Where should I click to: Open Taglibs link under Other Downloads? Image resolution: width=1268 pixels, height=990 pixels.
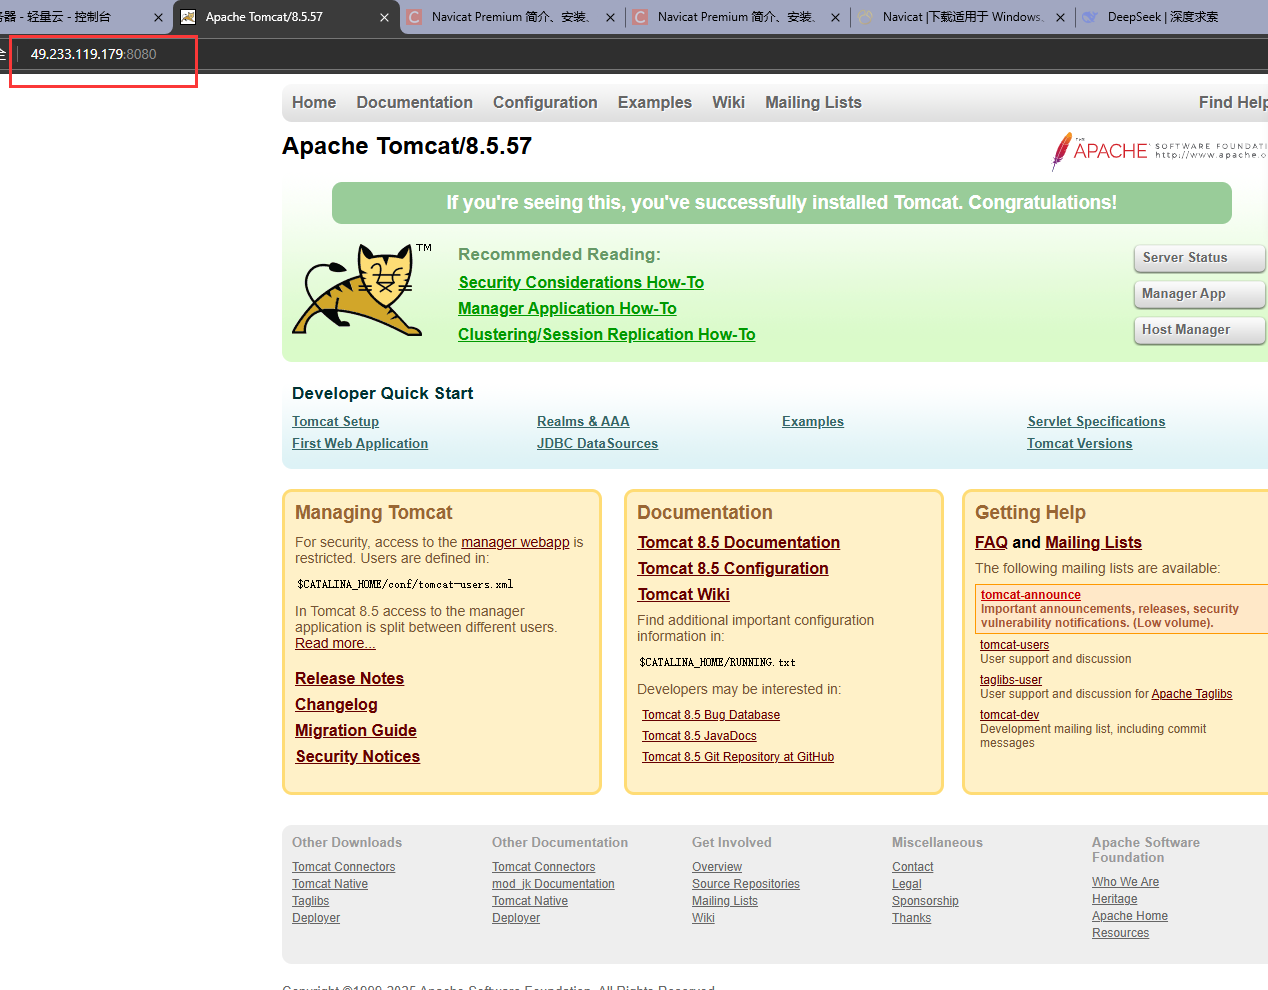click(x=310, y=901)
